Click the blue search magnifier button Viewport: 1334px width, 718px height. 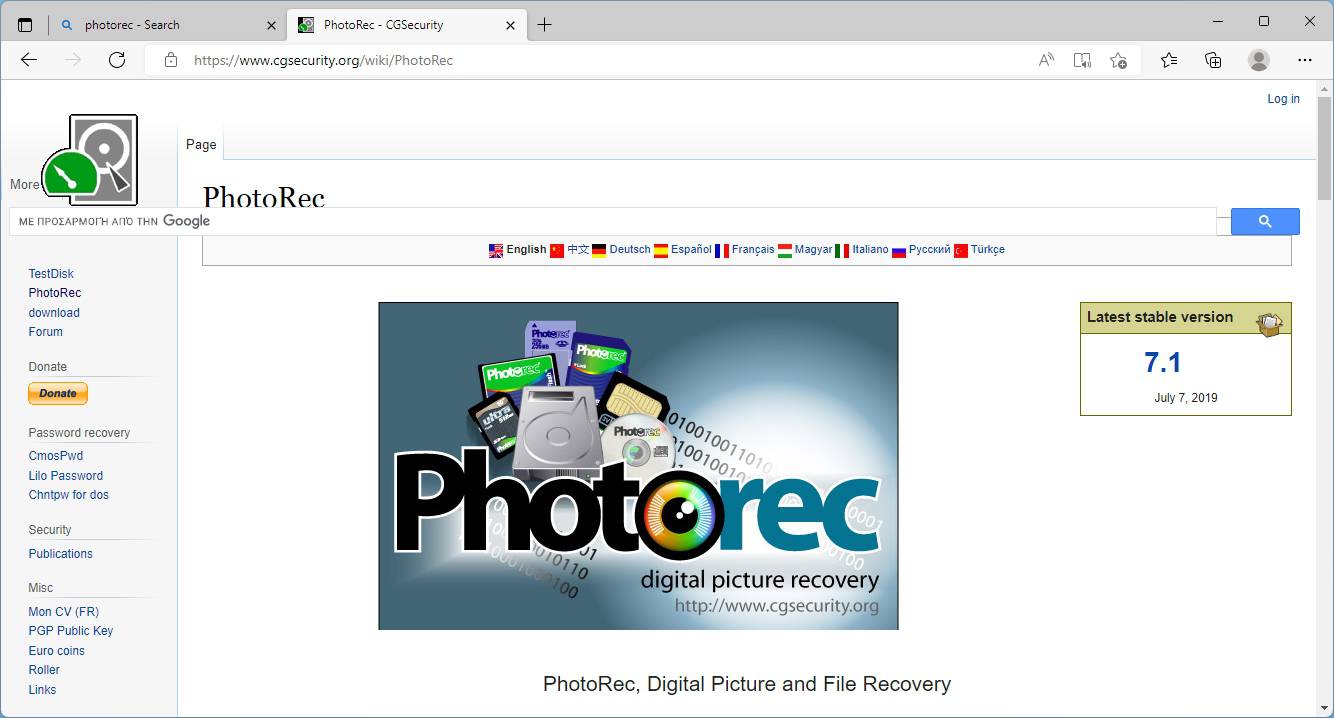(1265, 221)
